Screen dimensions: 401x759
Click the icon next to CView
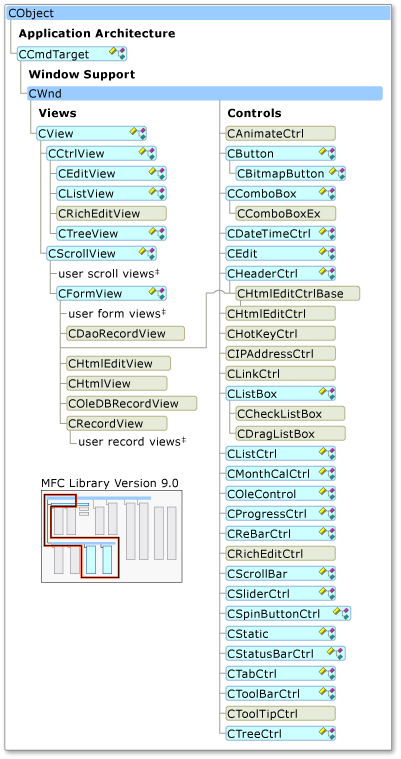138,133
